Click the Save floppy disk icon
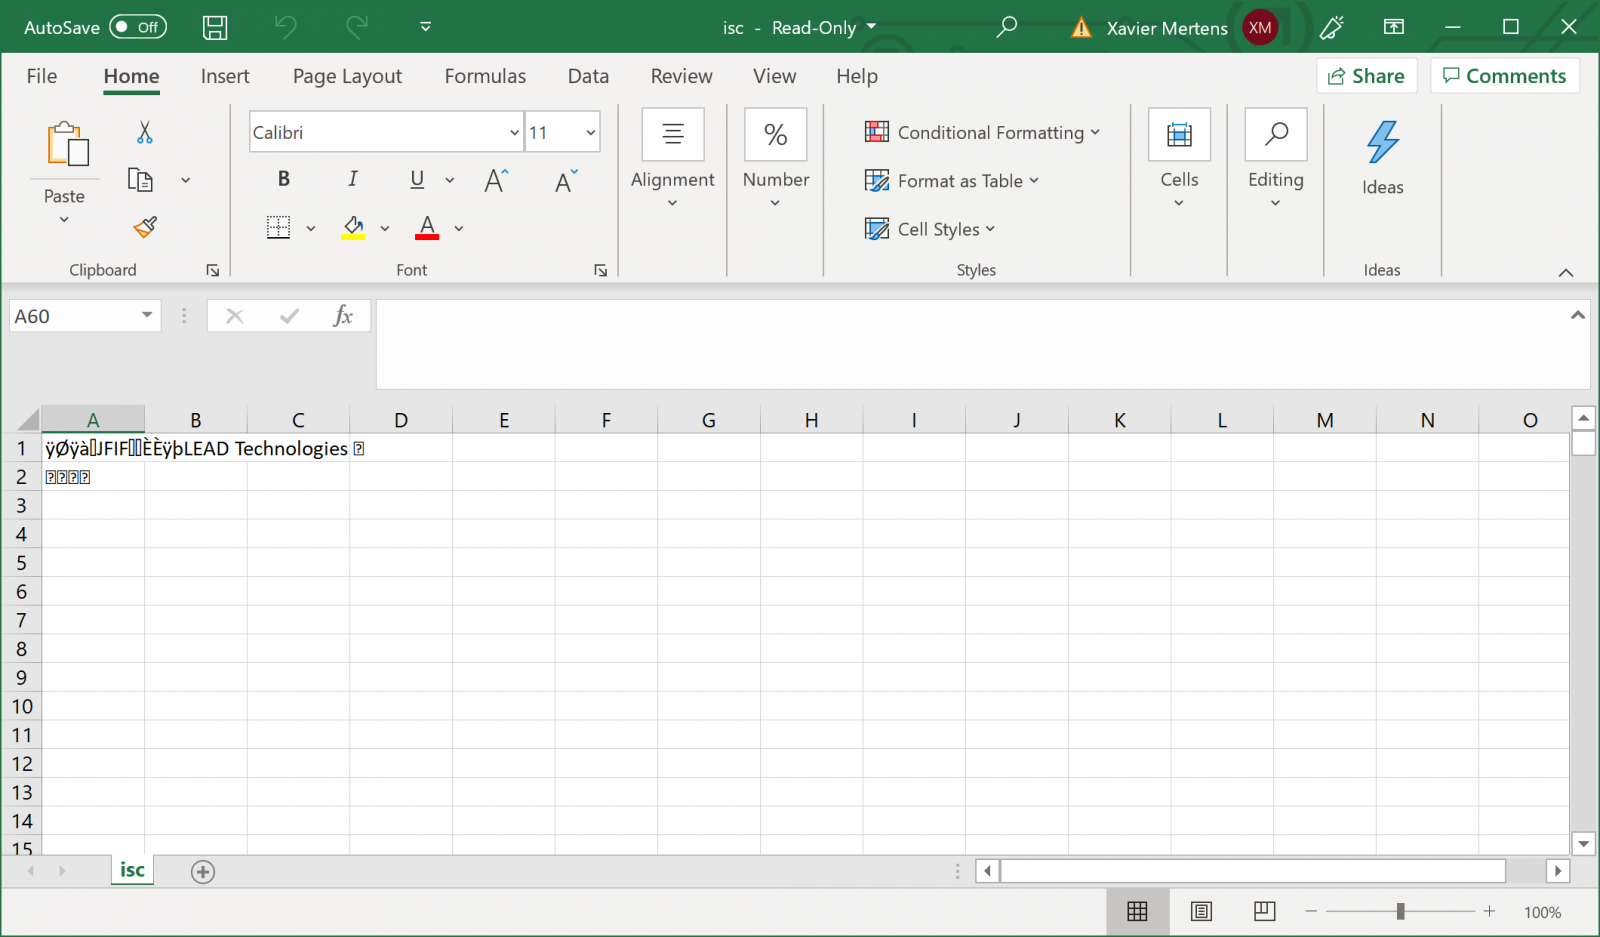This screenshot has width=1600, height=937. point(215,27)
